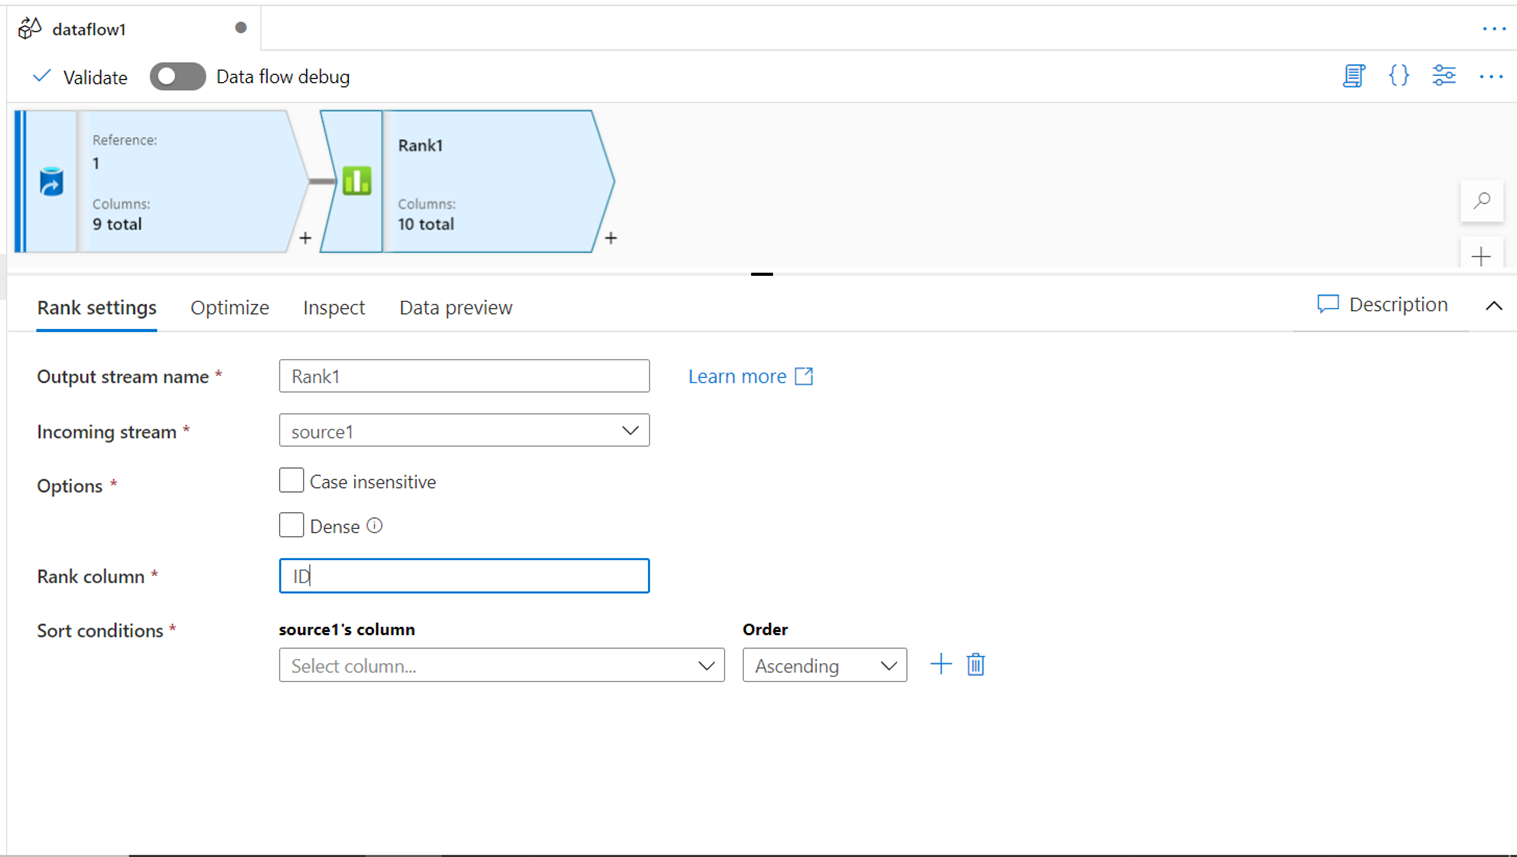Click the Validate button

80,77
